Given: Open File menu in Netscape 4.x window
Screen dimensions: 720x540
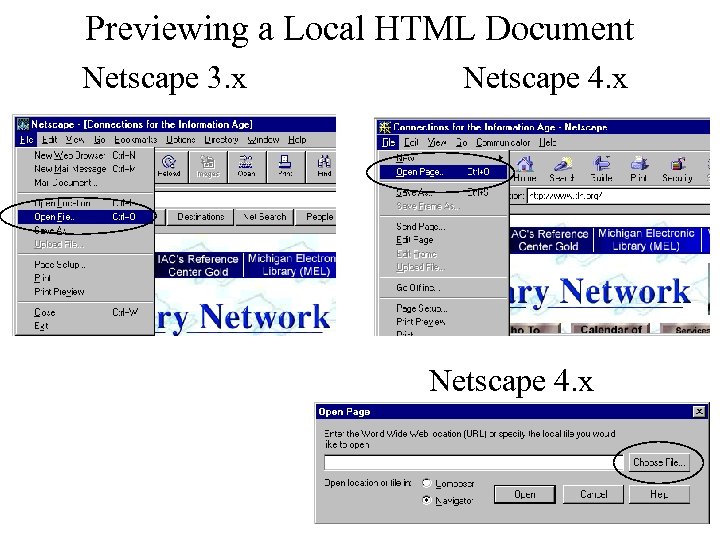Looking at the screenshot, I should [388, 142].
